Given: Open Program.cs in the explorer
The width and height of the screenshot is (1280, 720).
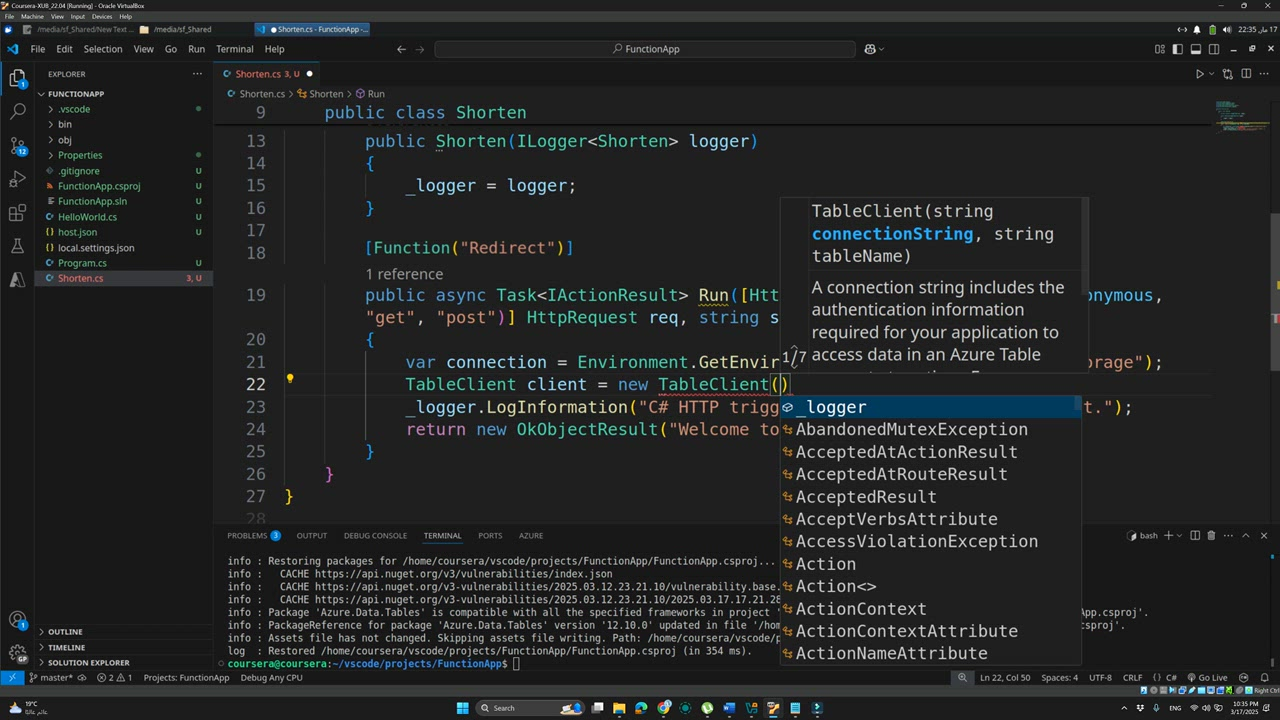Looking at the screenshot, I should point(82,263).
